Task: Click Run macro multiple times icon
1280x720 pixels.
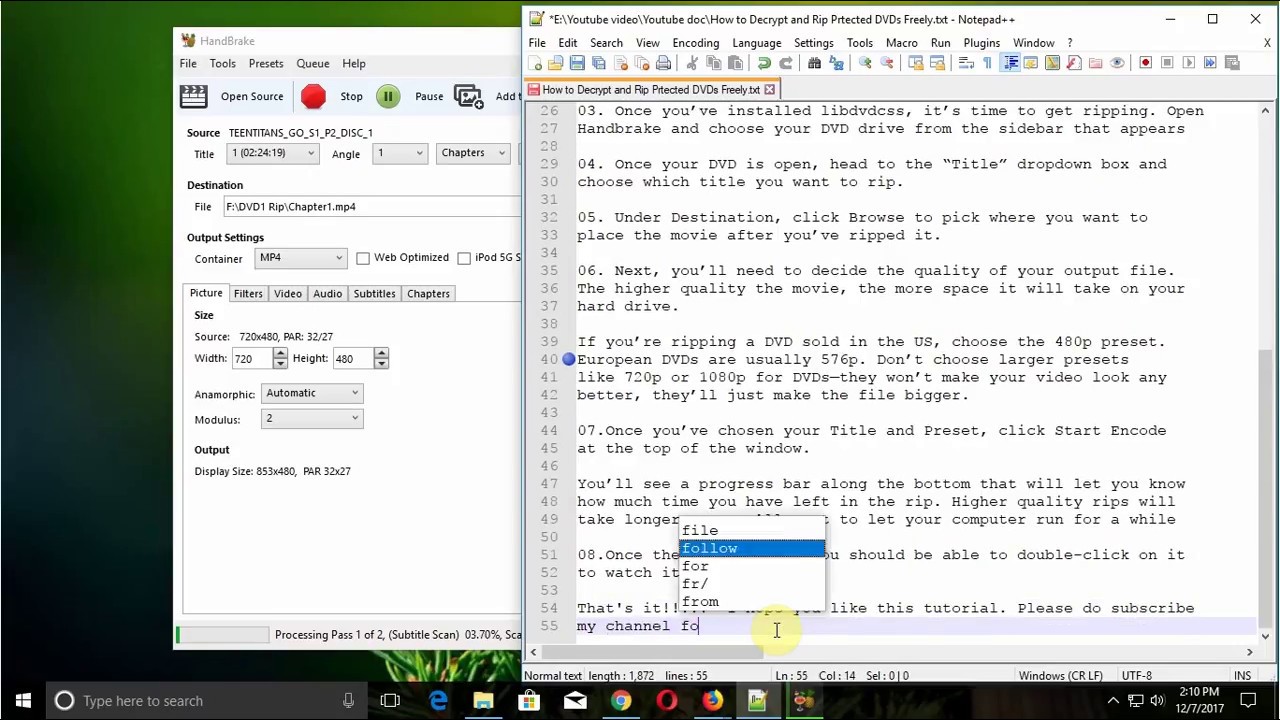Action: (x=1209, y=63)
